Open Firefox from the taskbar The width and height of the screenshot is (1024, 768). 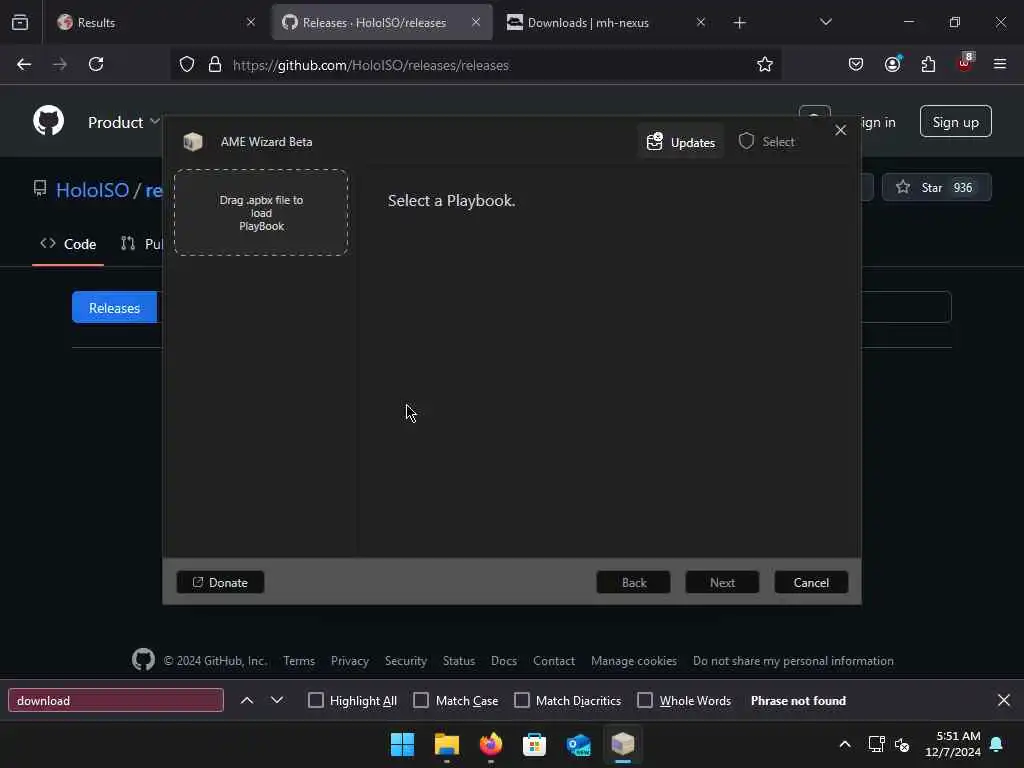point(490,744)
